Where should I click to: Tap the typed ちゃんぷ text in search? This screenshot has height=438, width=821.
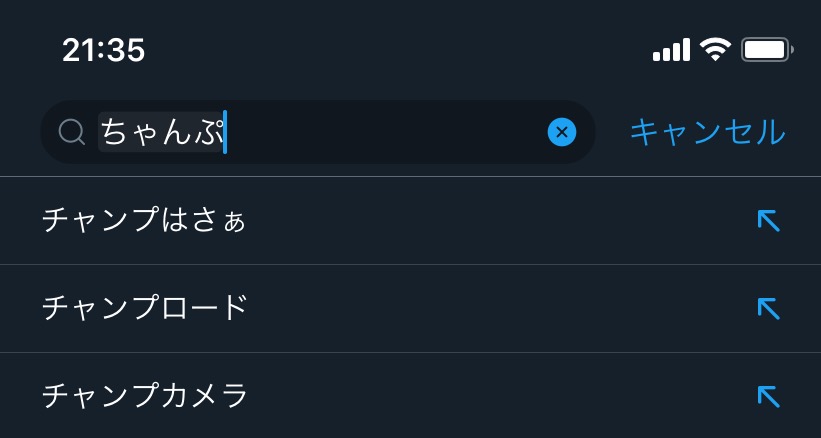click(x=160, y=132)
